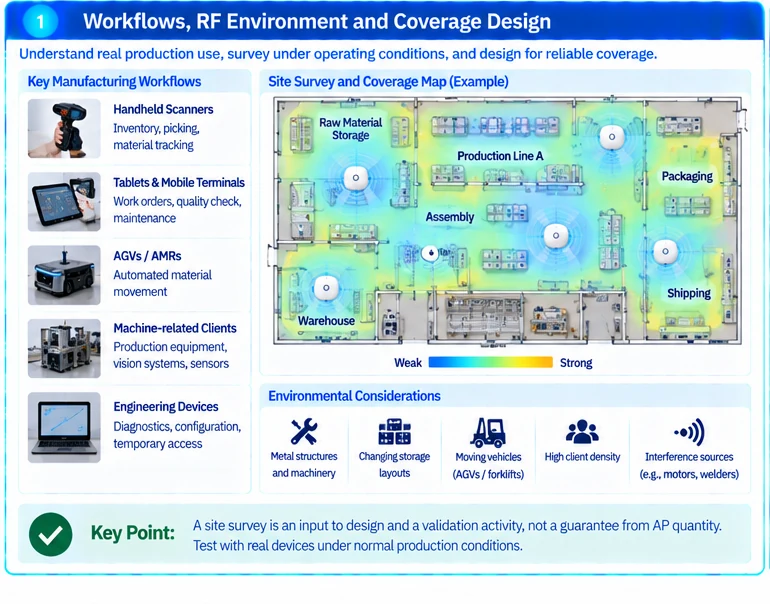This screenshot has width=770, height=604.
Task: Click the Production equipment, vision systems description
Action: pos(171,355)
